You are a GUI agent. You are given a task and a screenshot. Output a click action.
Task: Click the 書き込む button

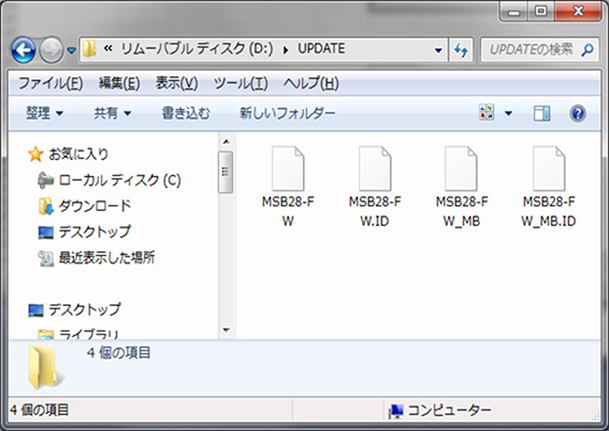click(185, 113)
